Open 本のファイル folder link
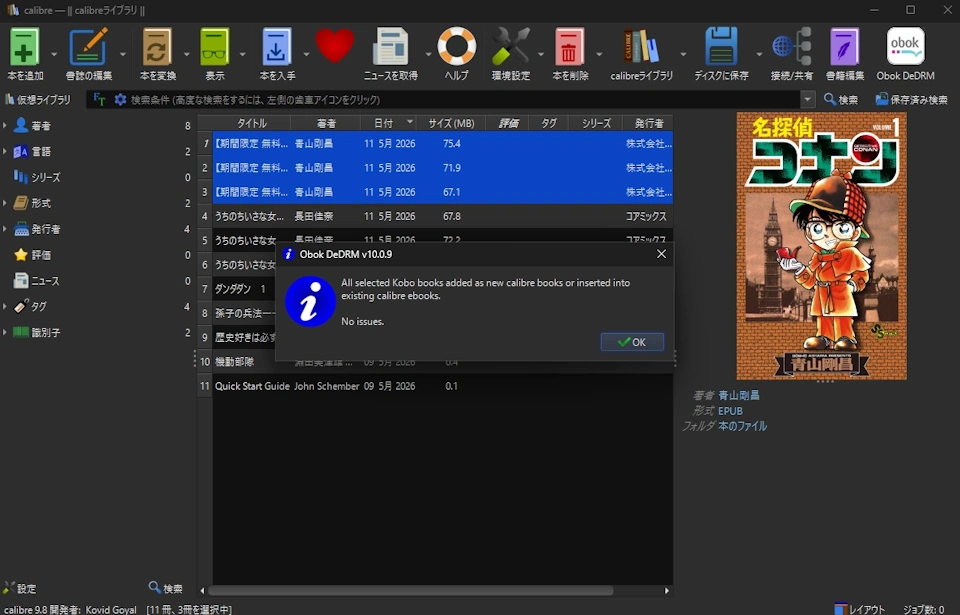 click(x=743, y=426)
